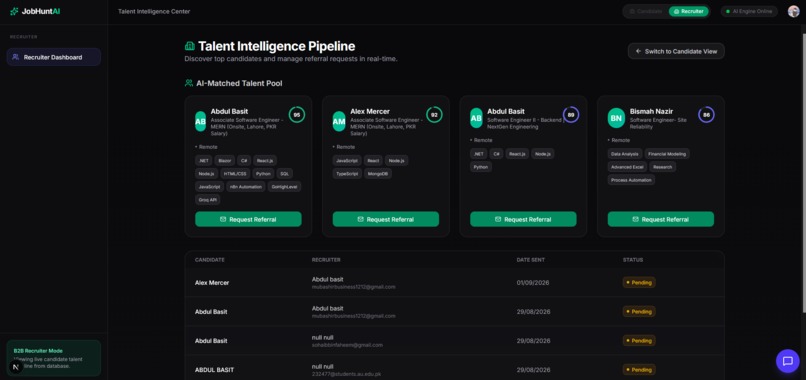Click the B2B Recruiter Mode info card
This screenshot has width=806, height=380.
point(53,358)
